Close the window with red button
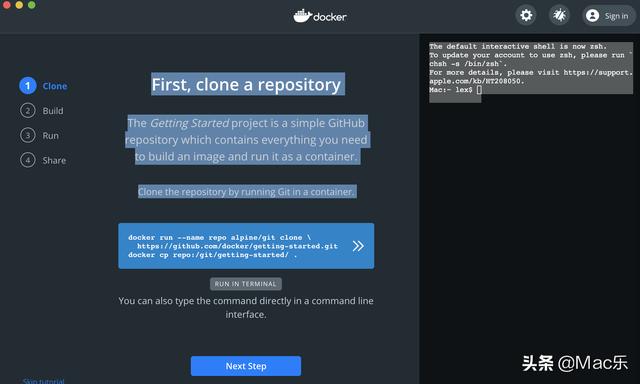Screen dimensions: 640x384 click(7, 4)
